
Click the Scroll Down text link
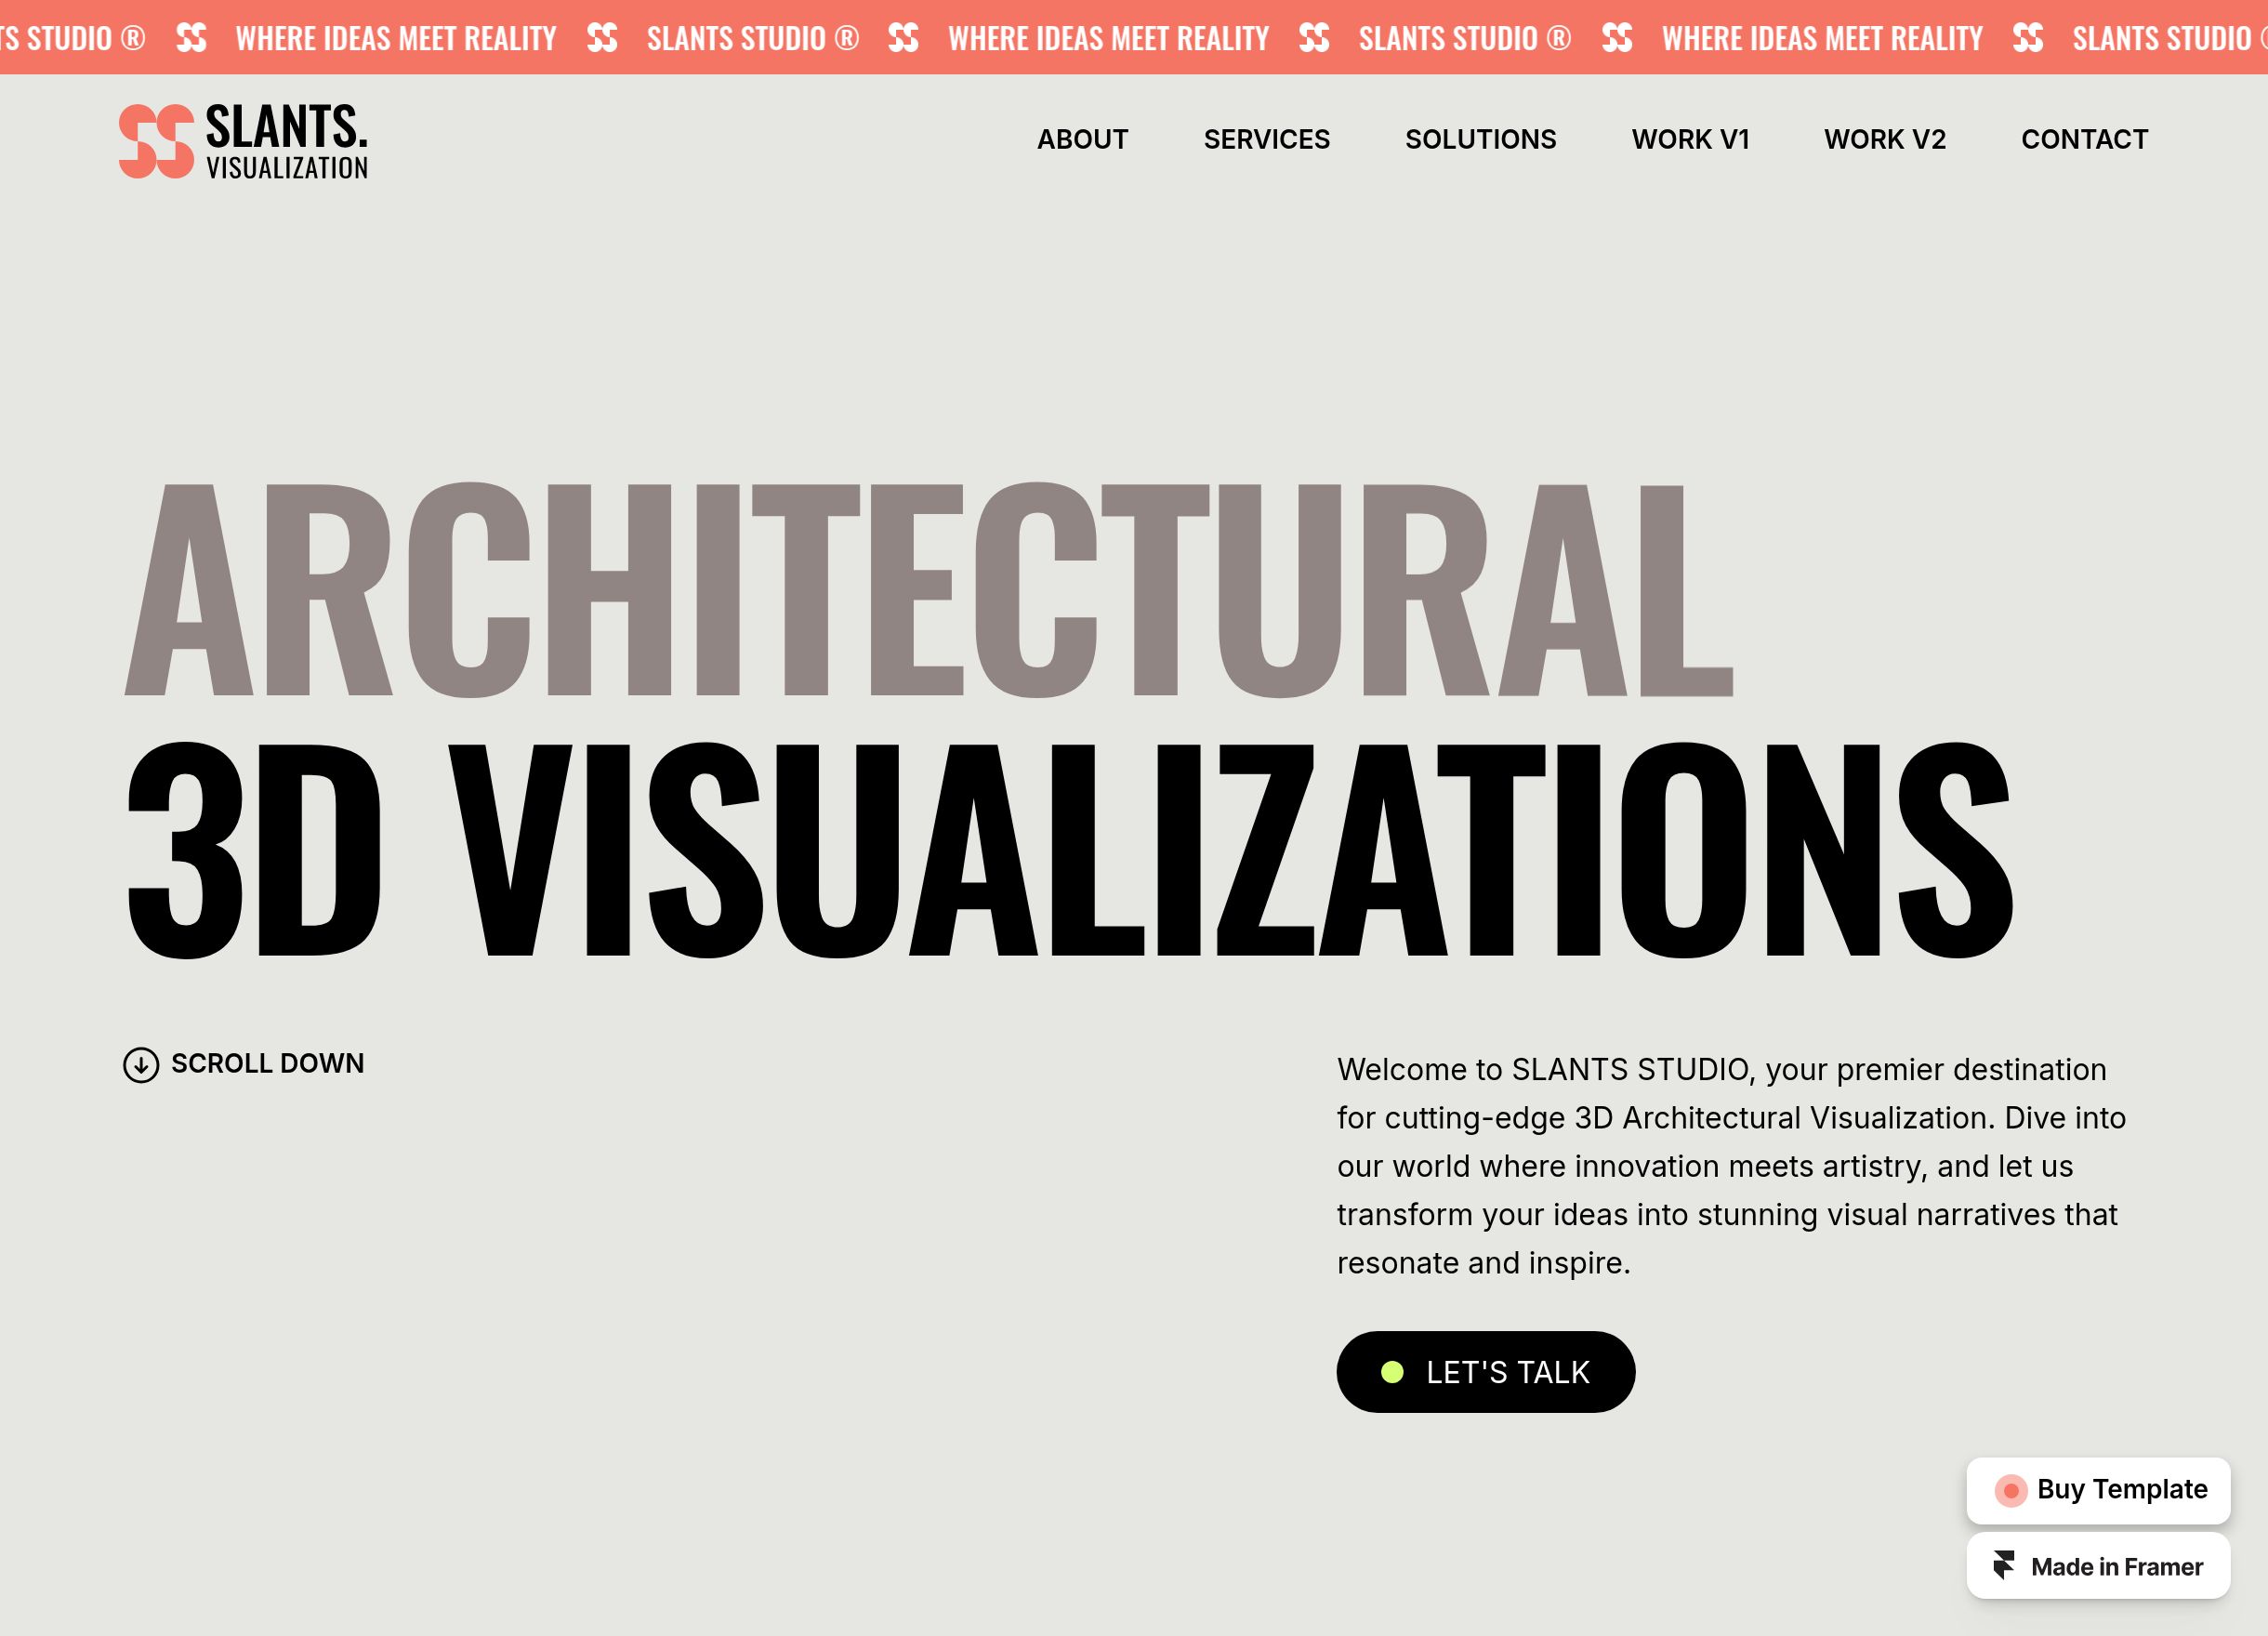pyautogui.click(x=267, y=1063)
